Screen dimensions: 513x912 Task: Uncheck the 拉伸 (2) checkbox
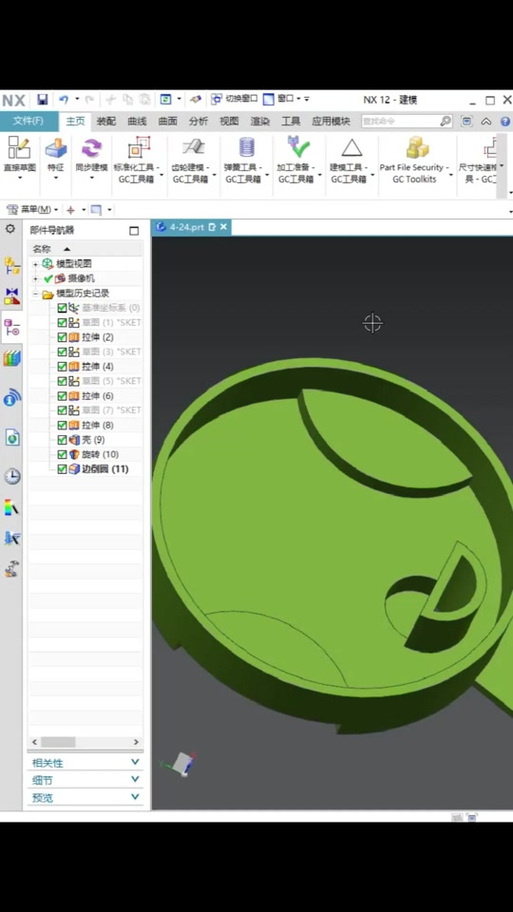62,337
